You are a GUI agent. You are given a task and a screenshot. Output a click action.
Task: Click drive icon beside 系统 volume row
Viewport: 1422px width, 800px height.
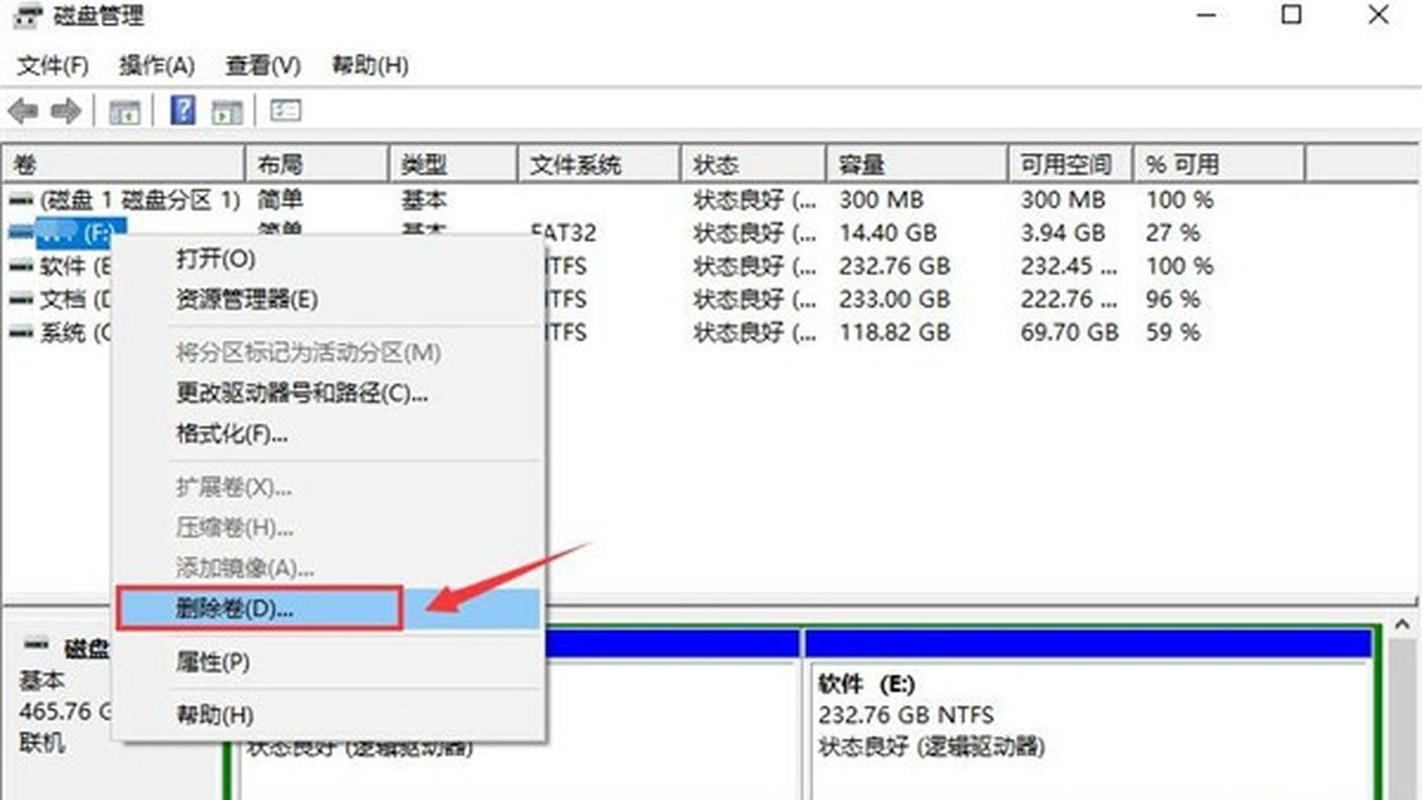pos(20,332)
